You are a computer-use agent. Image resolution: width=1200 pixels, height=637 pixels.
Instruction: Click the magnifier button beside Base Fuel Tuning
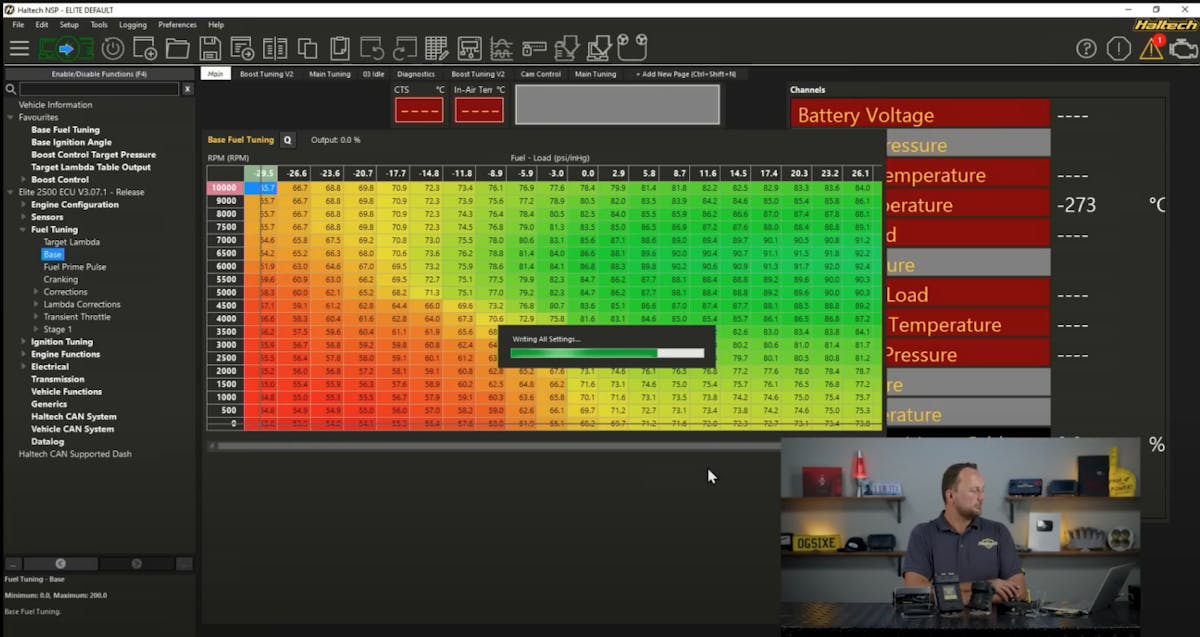288,140
